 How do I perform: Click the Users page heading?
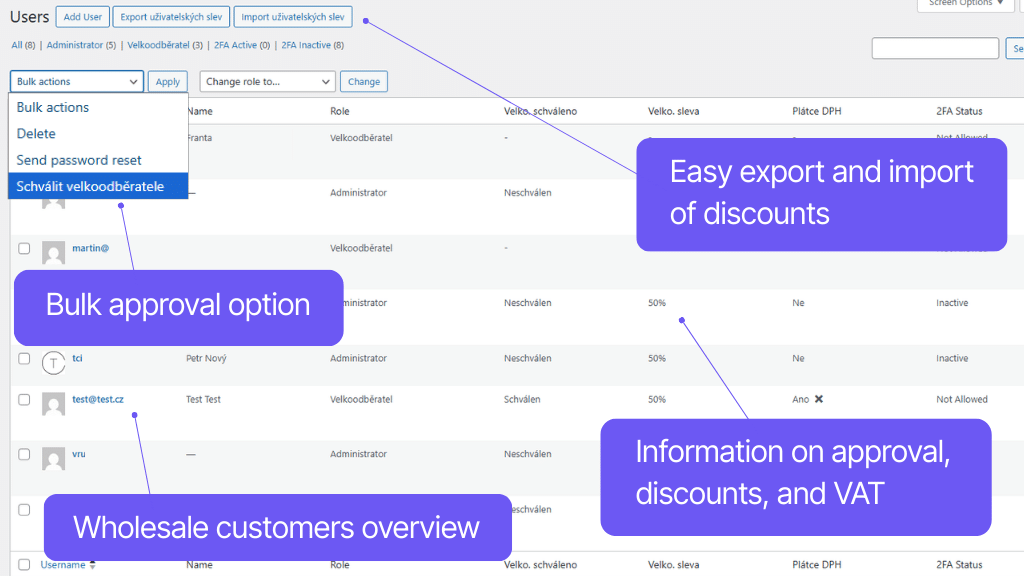pyautogui.click(x=29, y=17)
